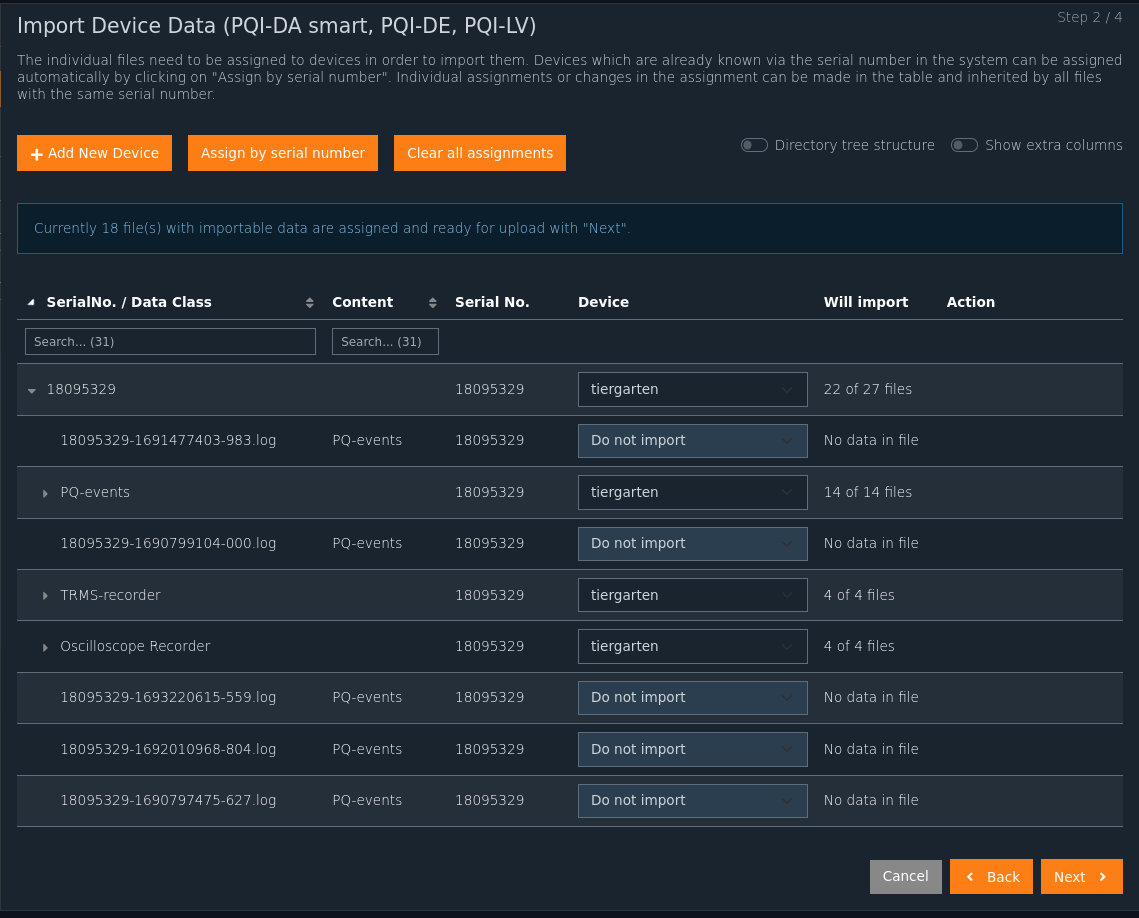Go to Next step
This screenshot has height=918, width=1139.
click(x=1081, y=877)
